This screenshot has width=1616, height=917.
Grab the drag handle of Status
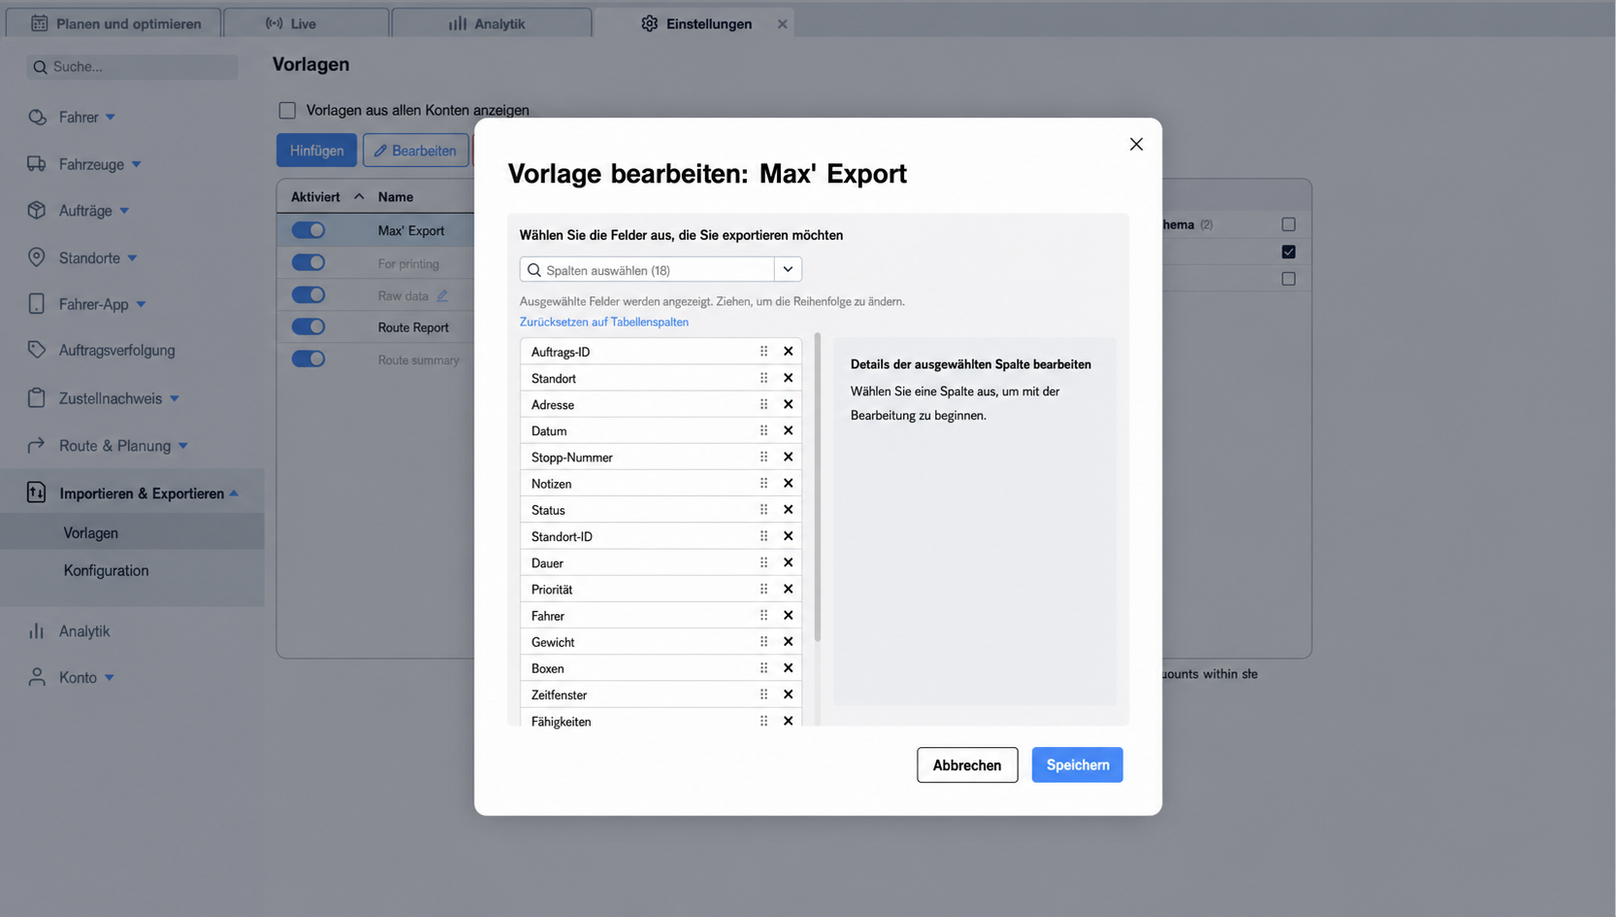[x=763, y=509]
